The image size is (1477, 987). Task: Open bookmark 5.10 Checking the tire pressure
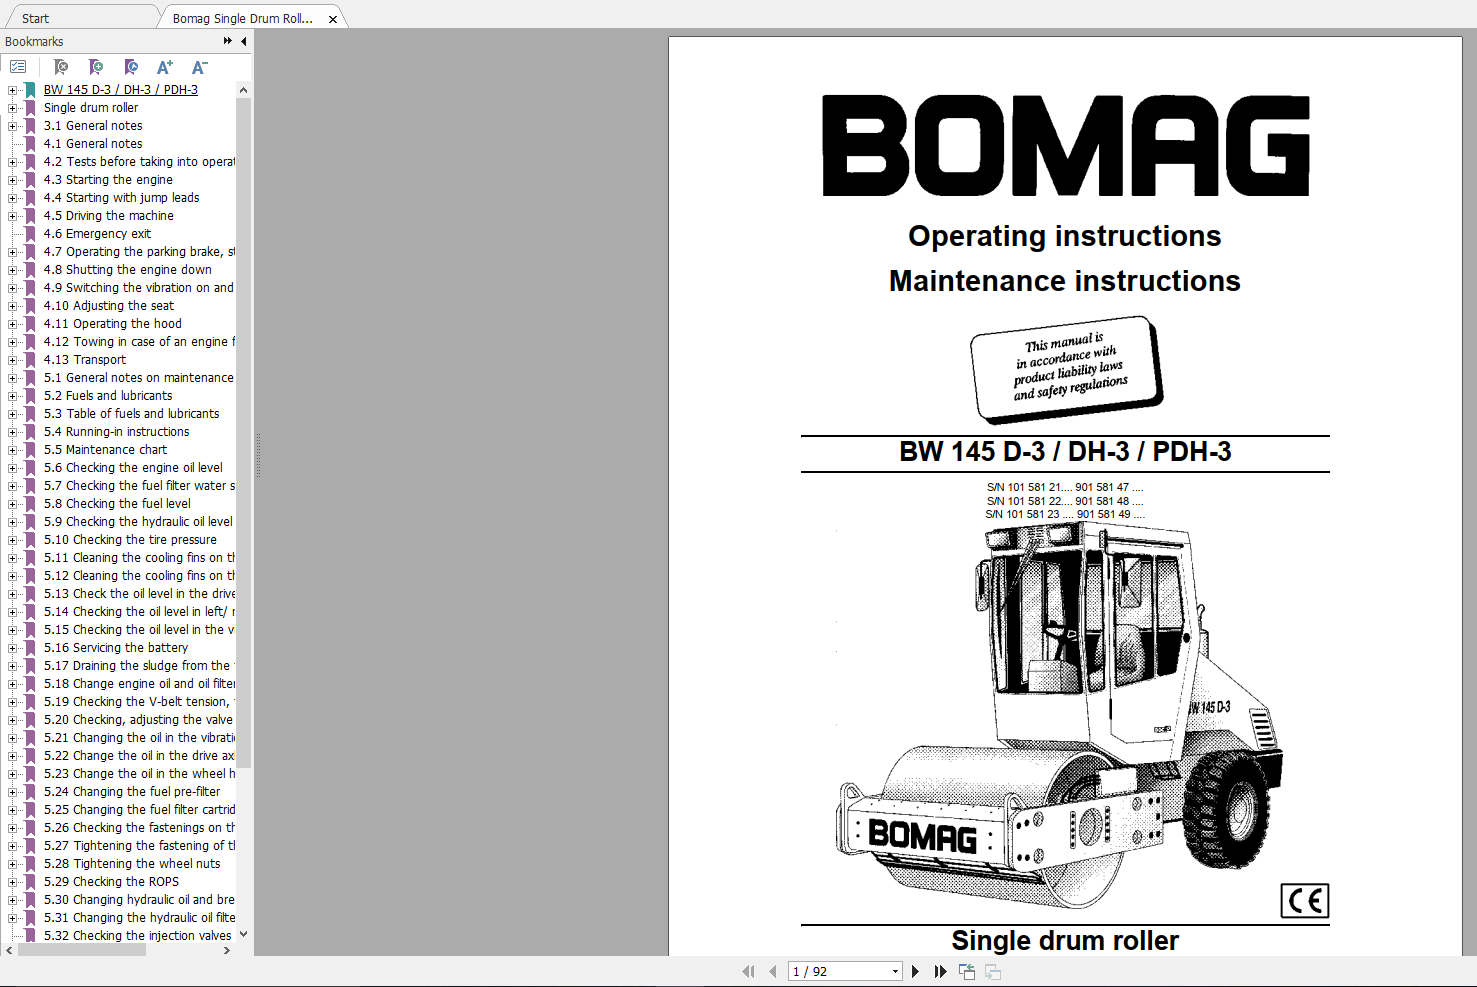pyautogui.click(x=130, y=540)
